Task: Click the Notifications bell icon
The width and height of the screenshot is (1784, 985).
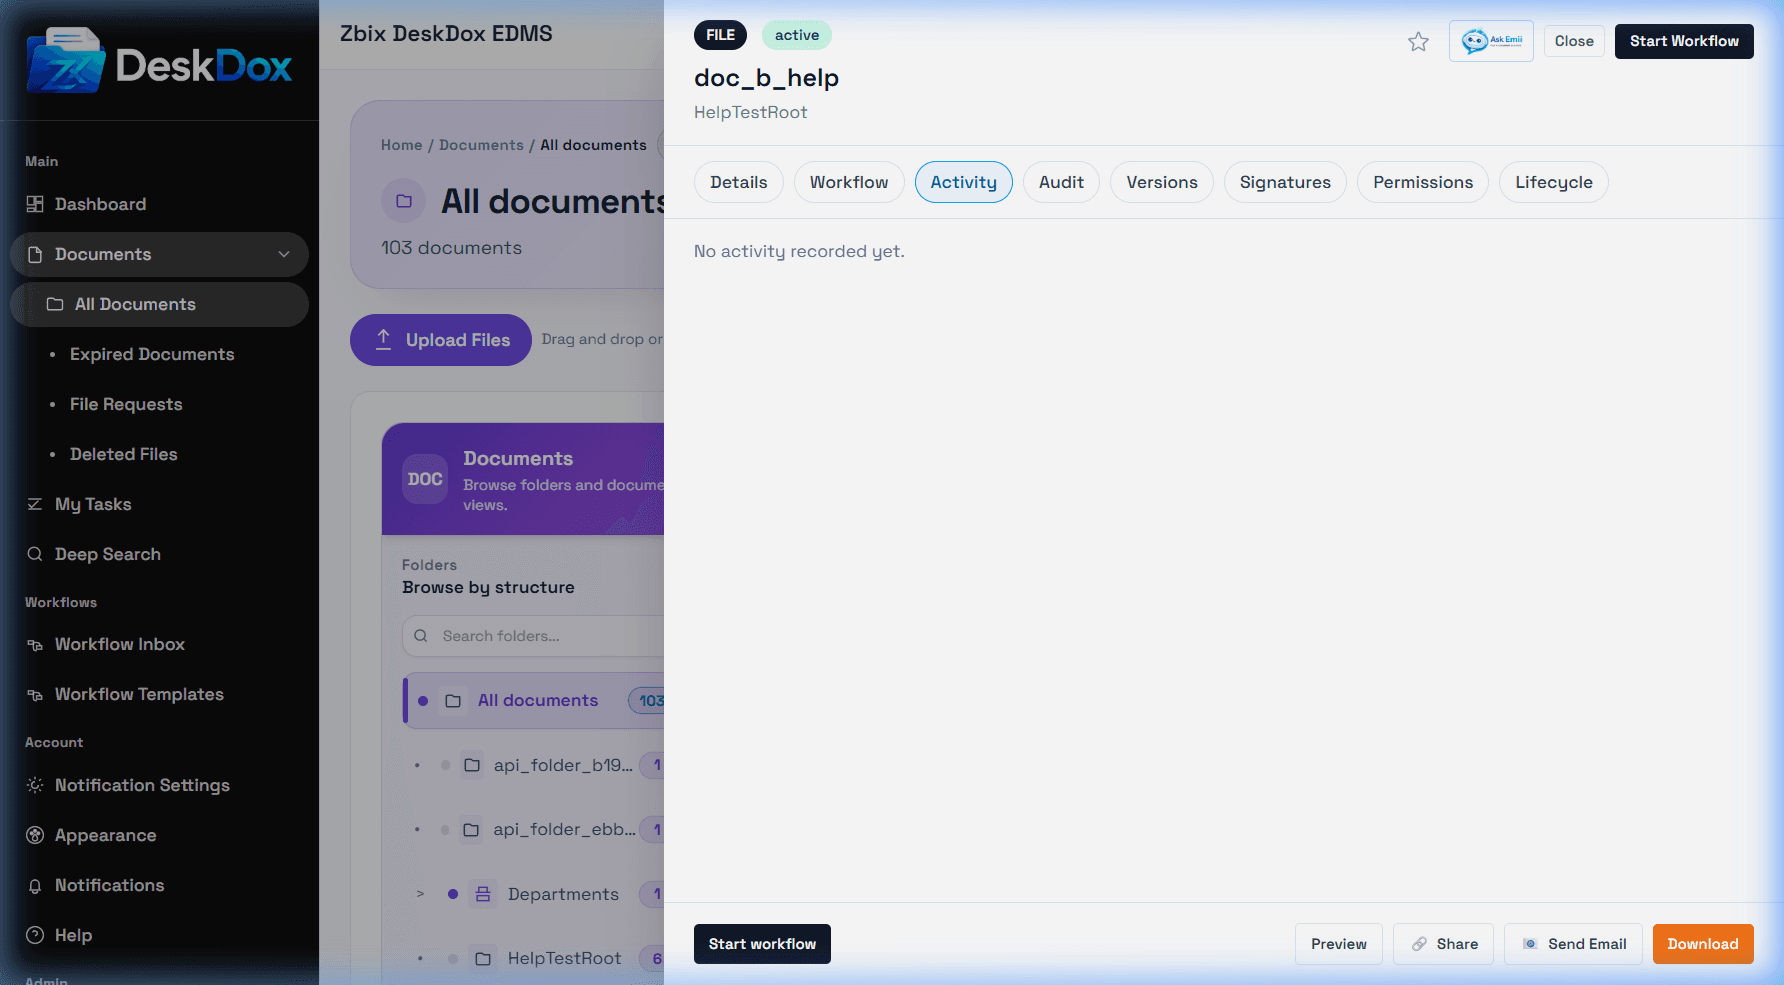Action: [35, 886]
